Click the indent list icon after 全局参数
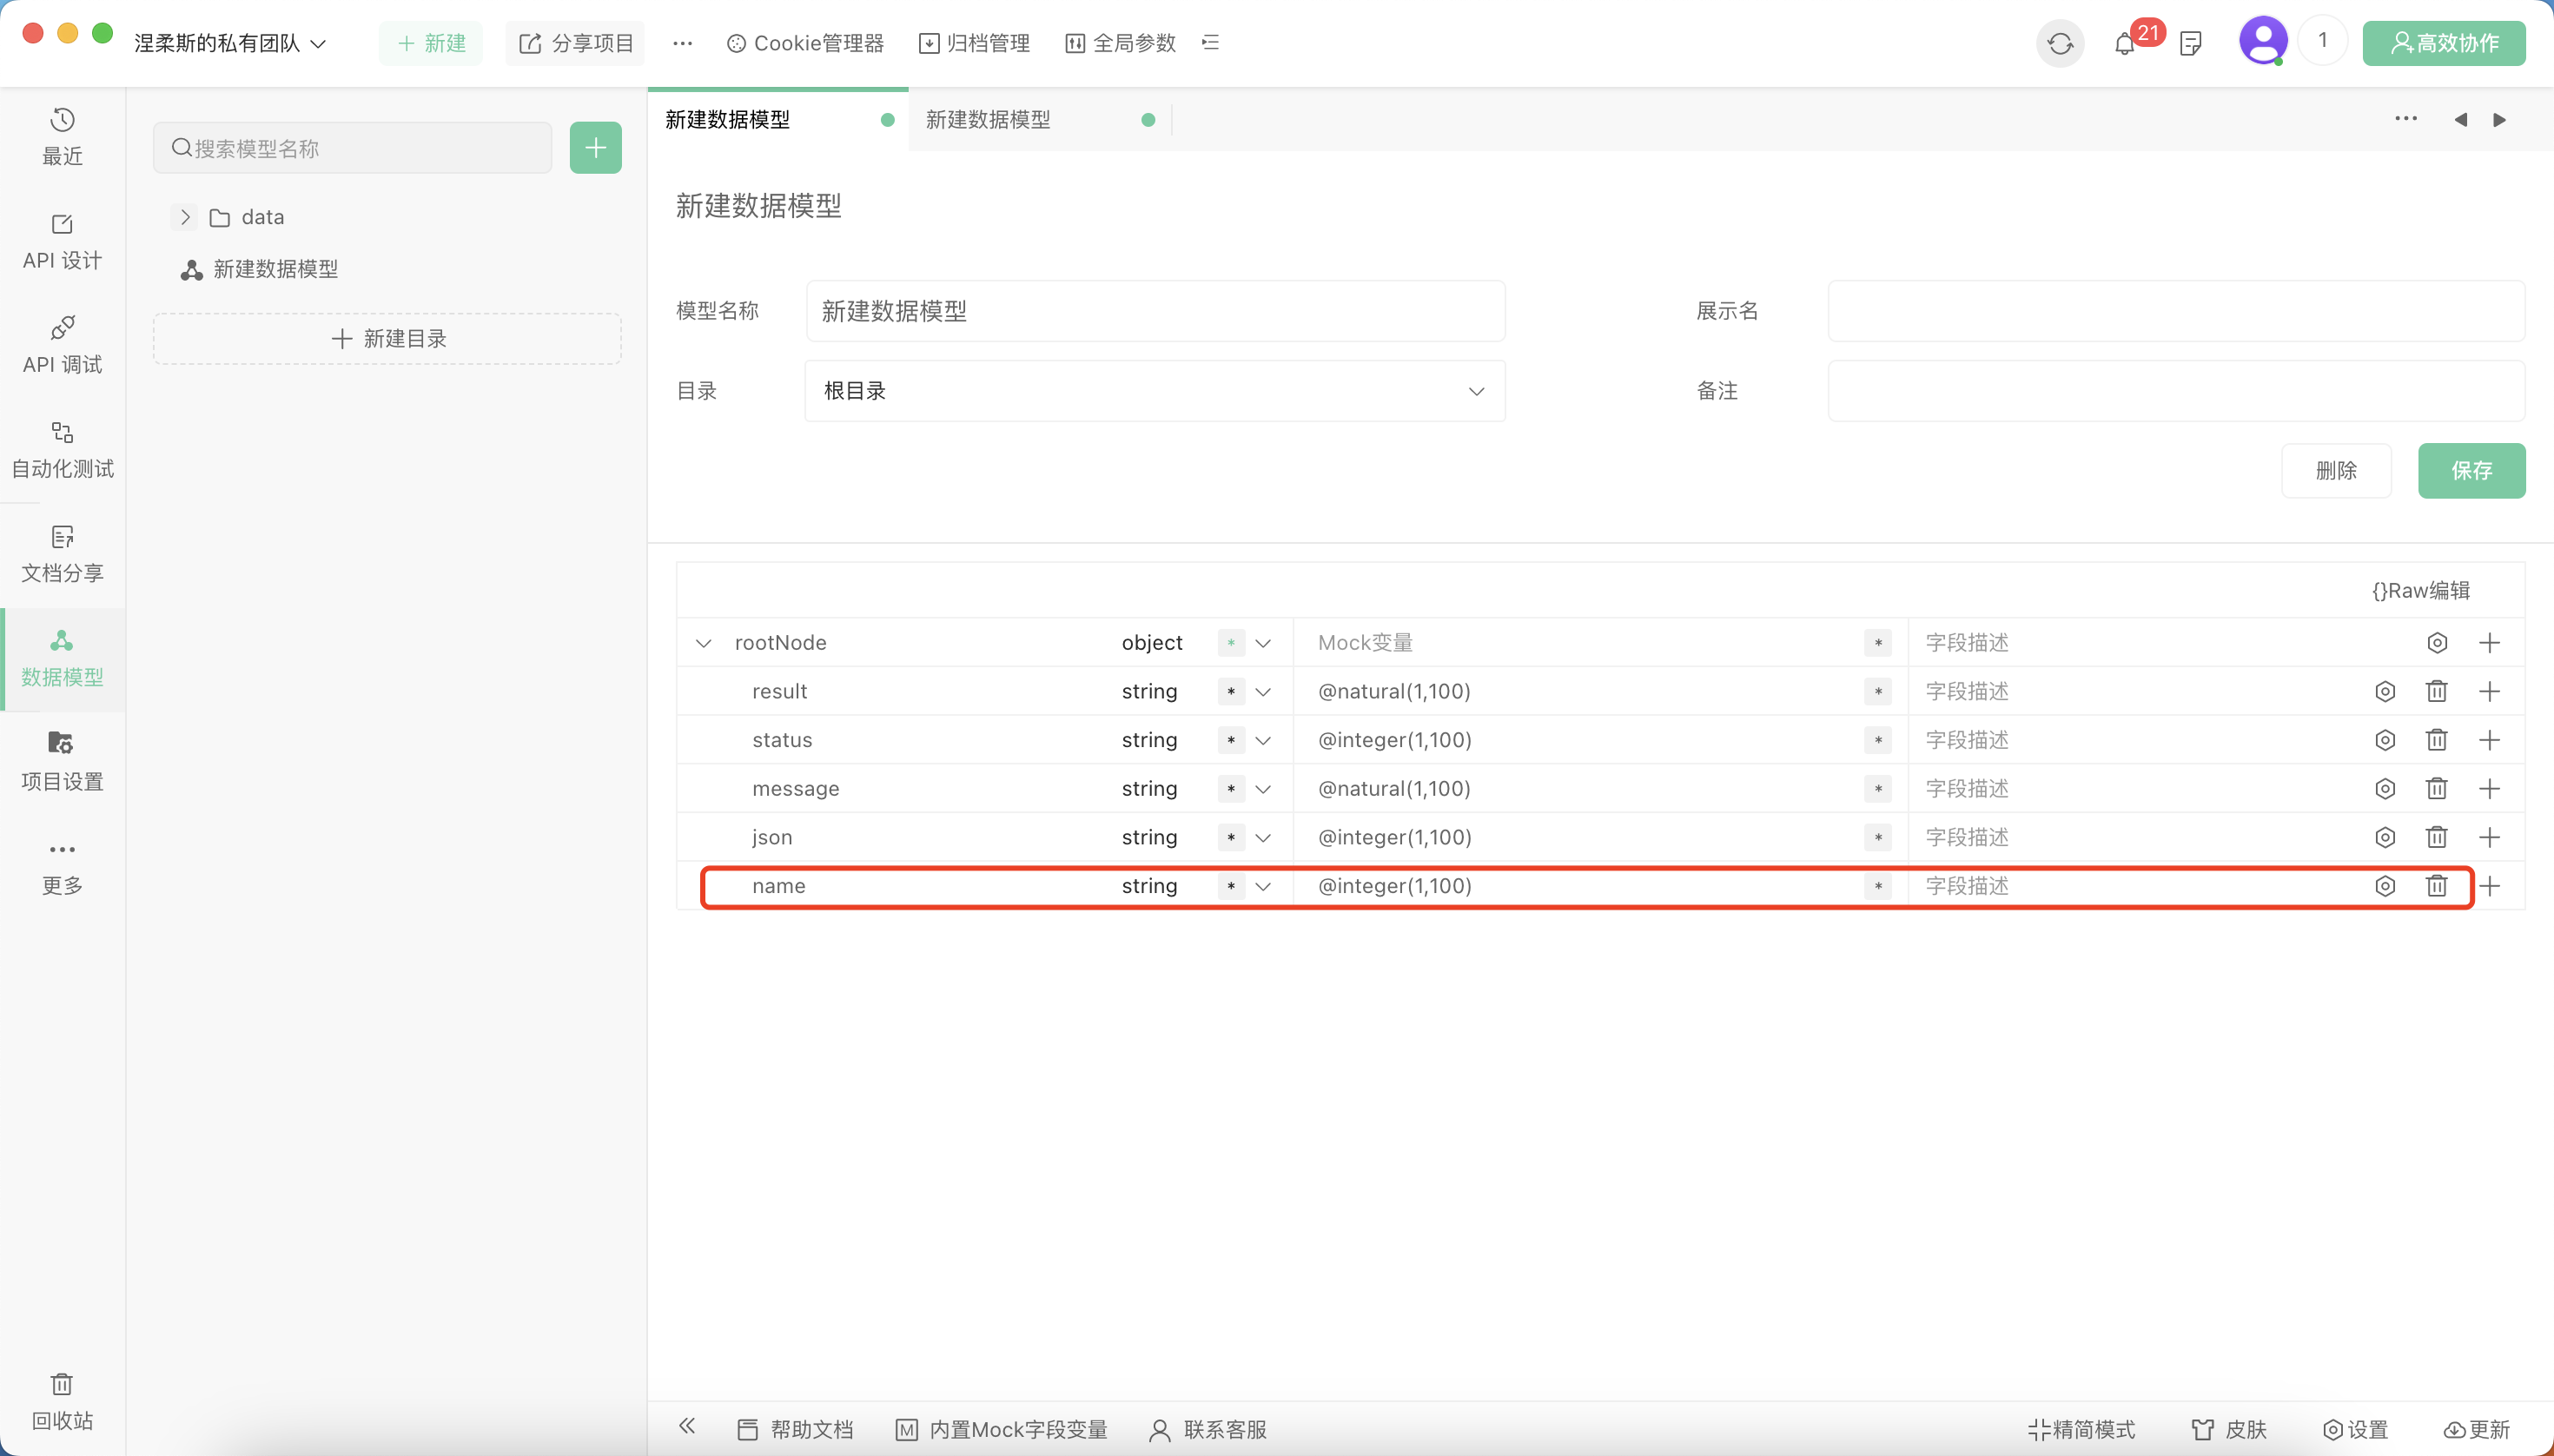This screenshot has height=1456, width=2554. 1210,42
